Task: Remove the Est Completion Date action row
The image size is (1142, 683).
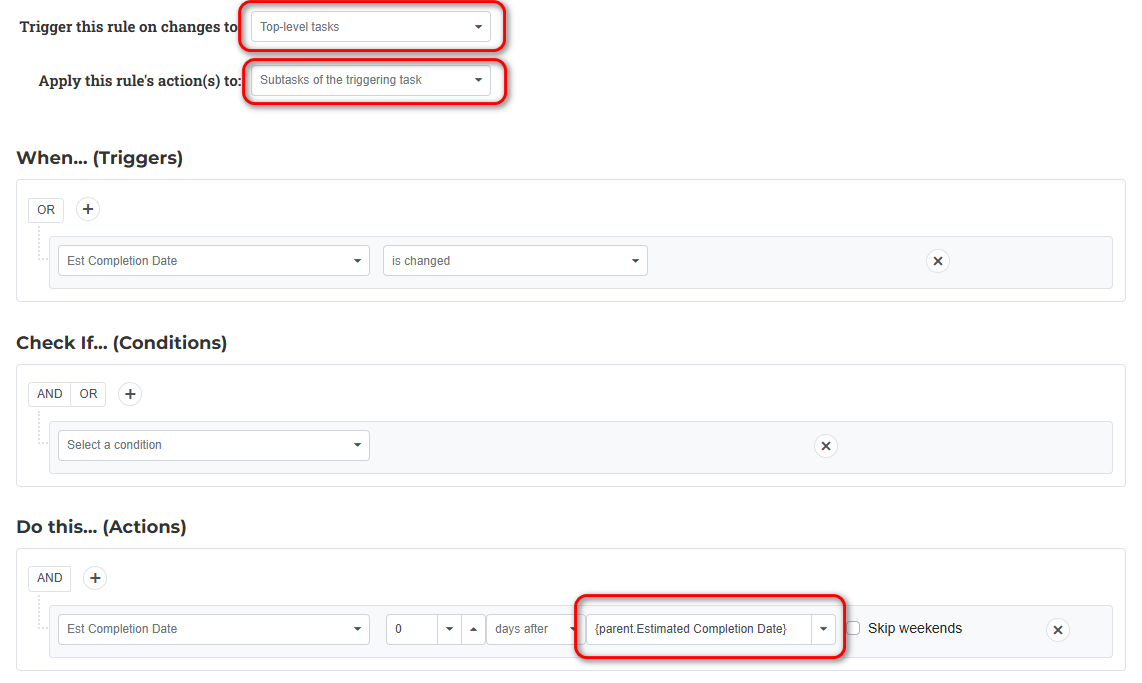Action: pyautogui.click(x=1058, y=630)
